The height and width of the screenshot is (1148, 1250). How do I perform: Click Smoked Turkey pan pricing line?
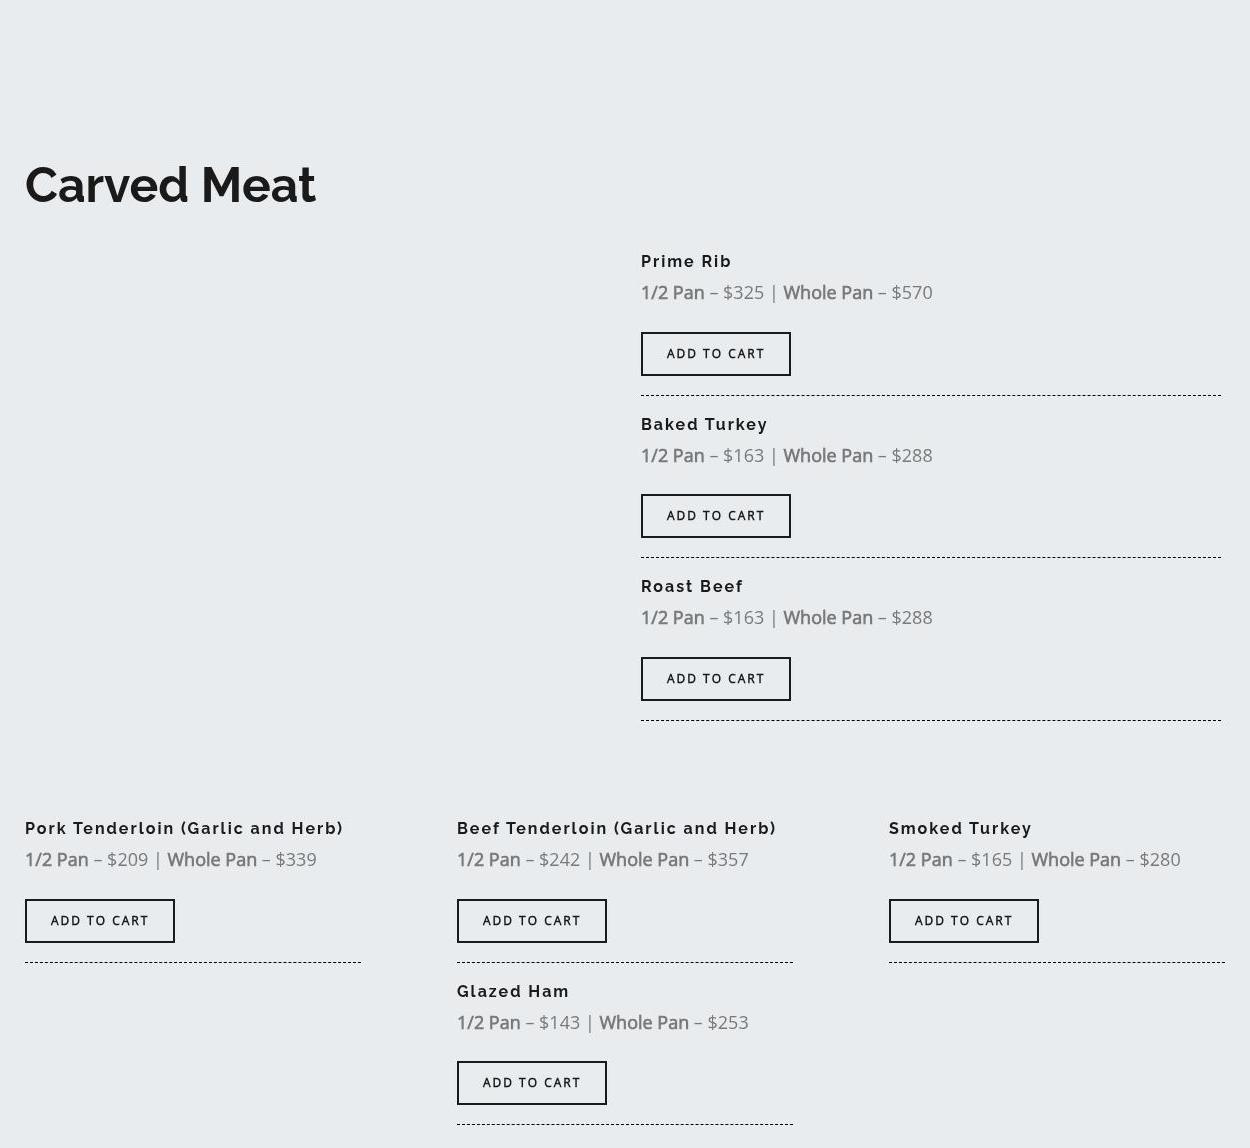click(1034, 860)
